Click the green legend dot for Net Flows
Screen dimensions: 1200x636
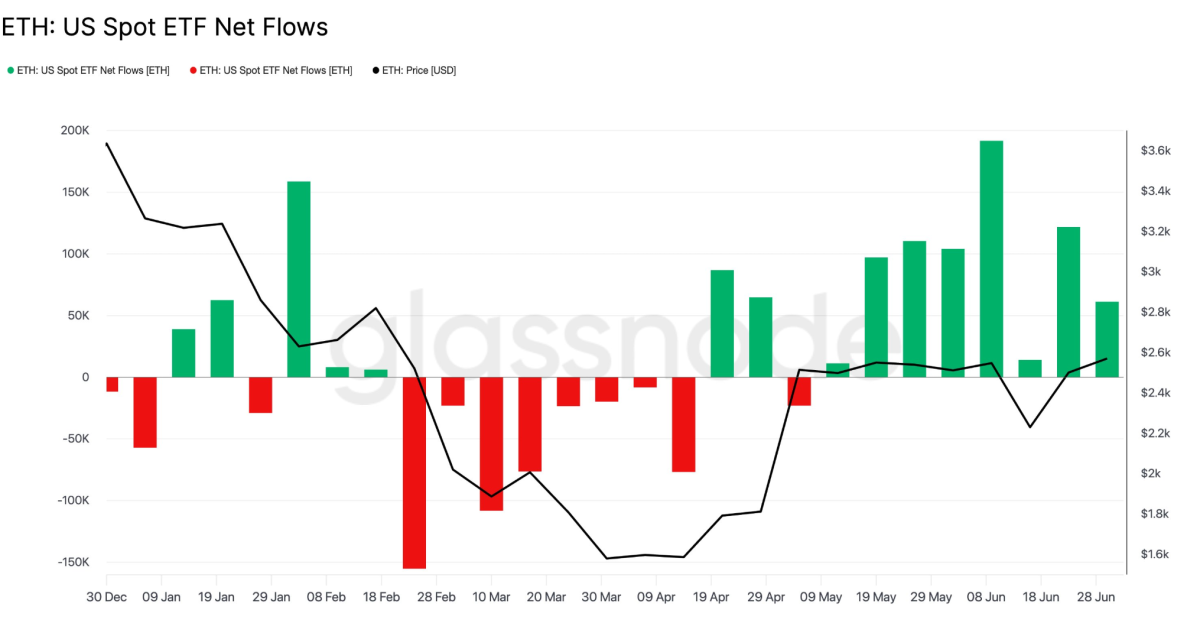[10, 70]
